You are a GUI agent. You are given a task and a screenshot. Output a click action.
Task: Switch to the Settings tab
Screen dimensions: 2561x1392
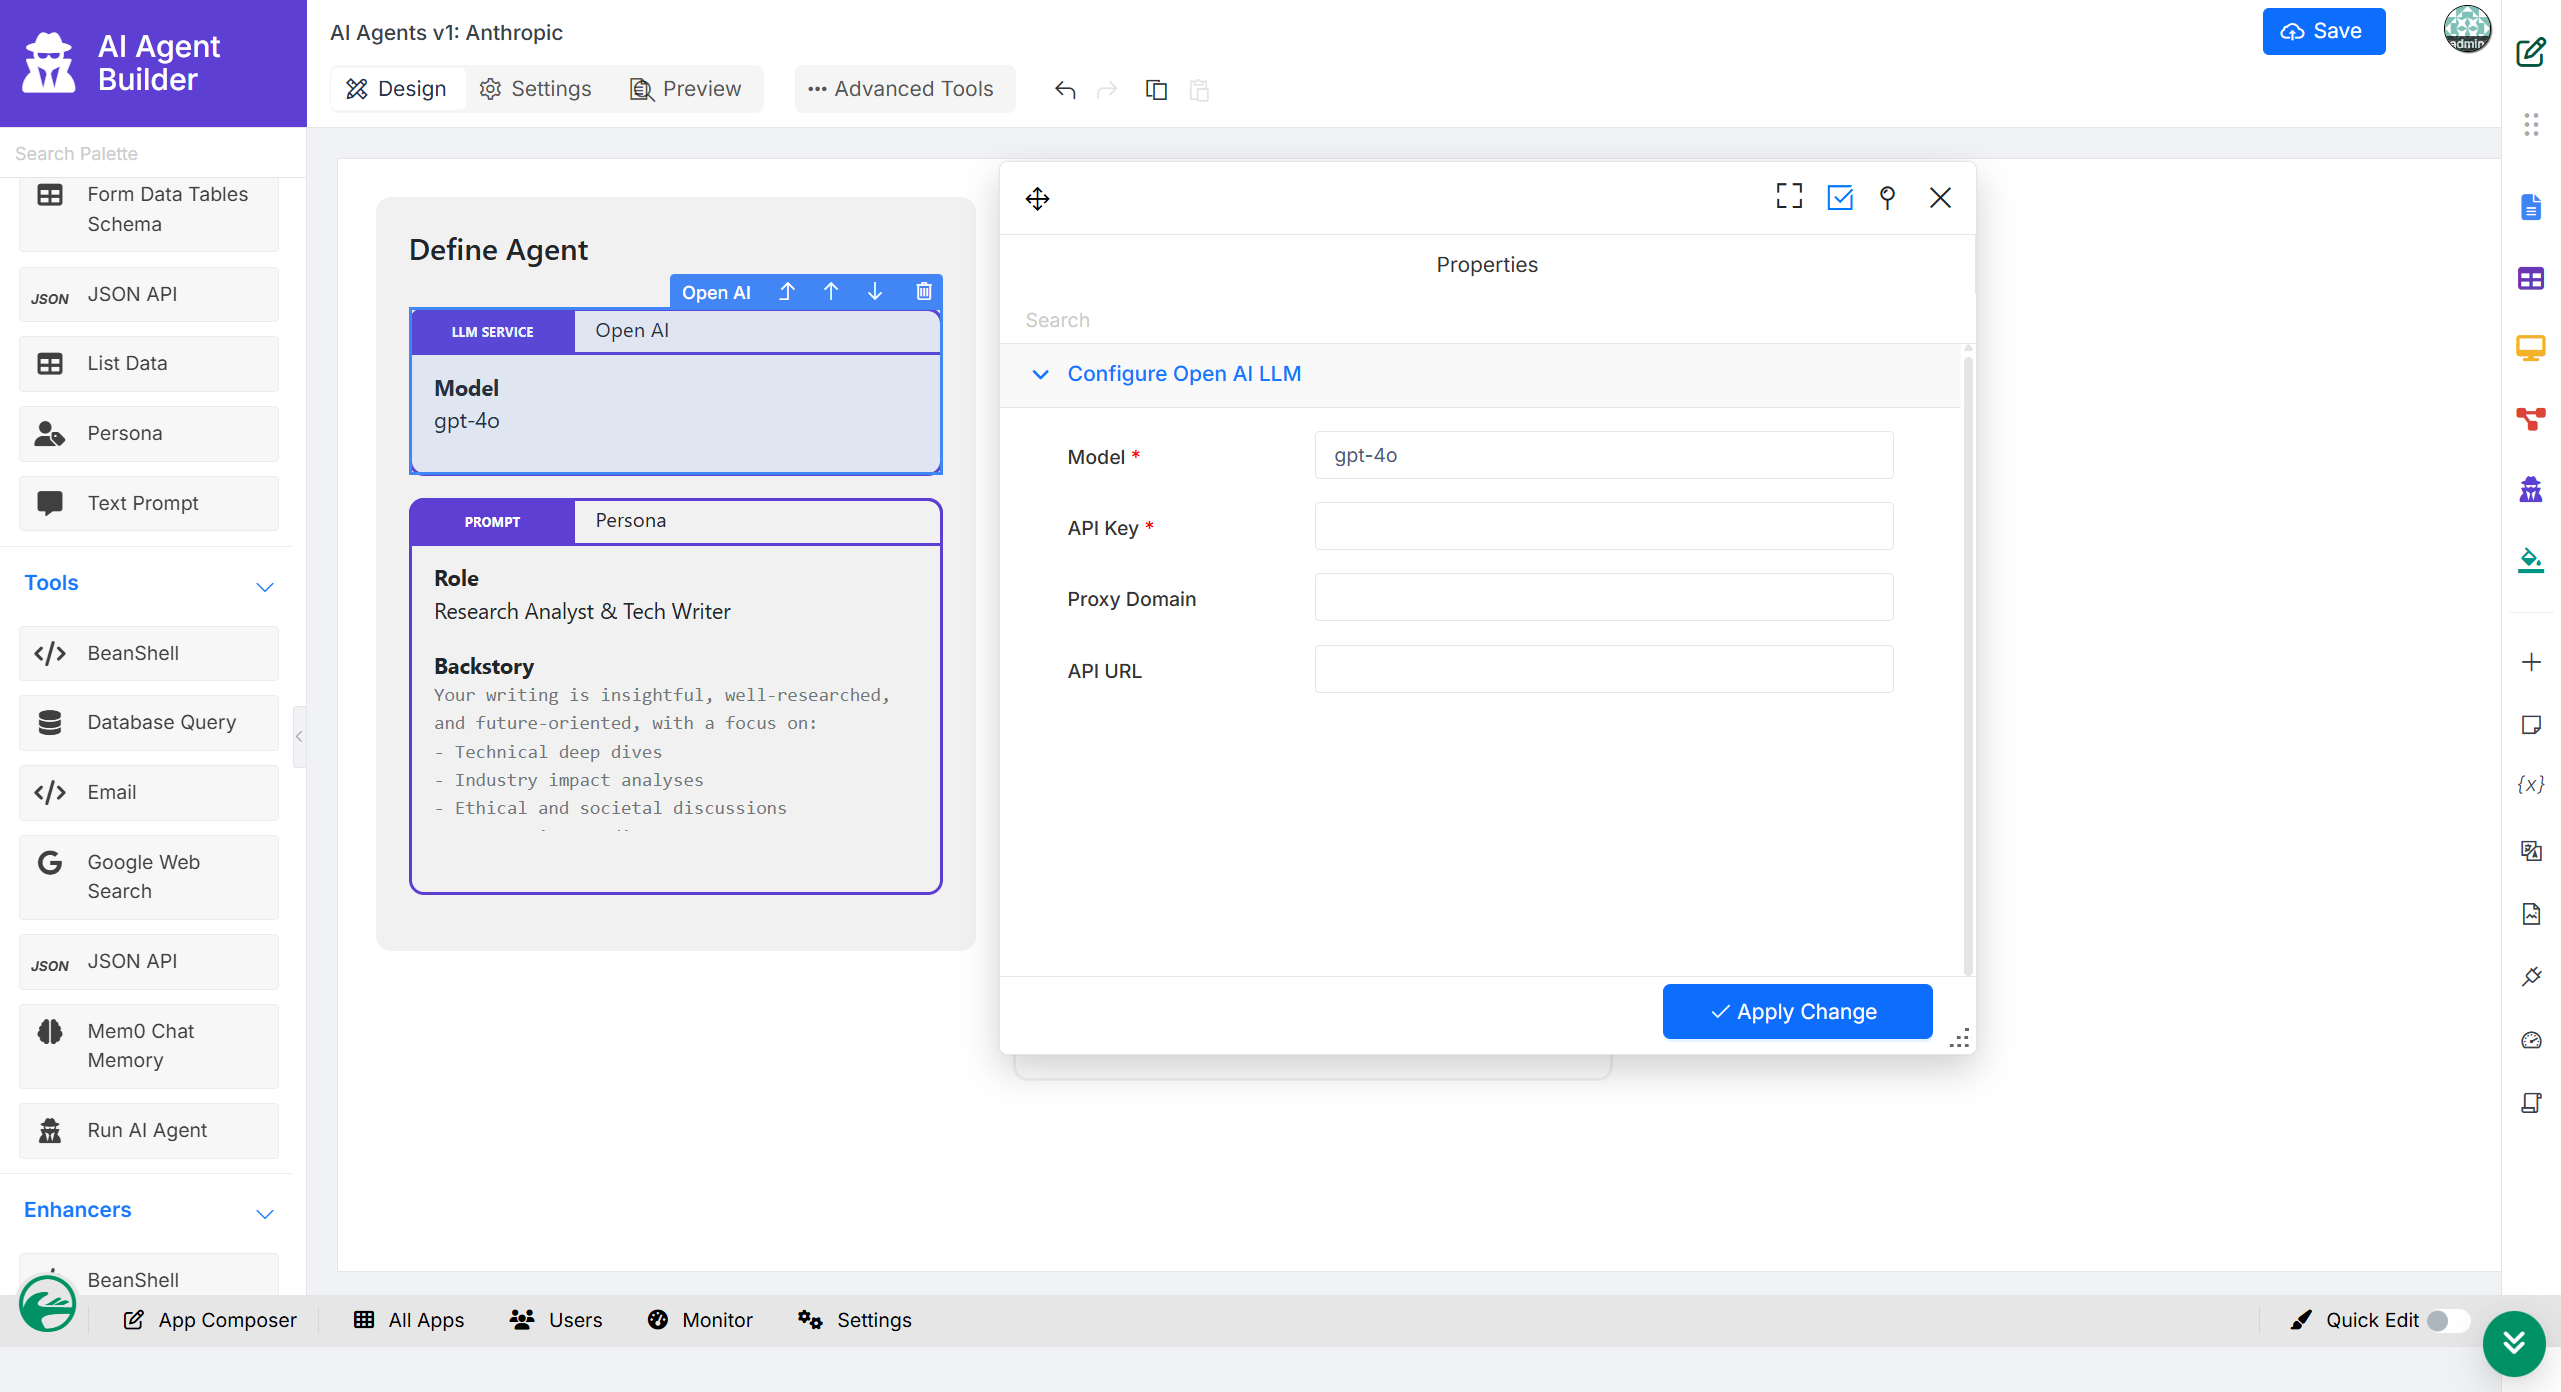click(x=536, y=89)
